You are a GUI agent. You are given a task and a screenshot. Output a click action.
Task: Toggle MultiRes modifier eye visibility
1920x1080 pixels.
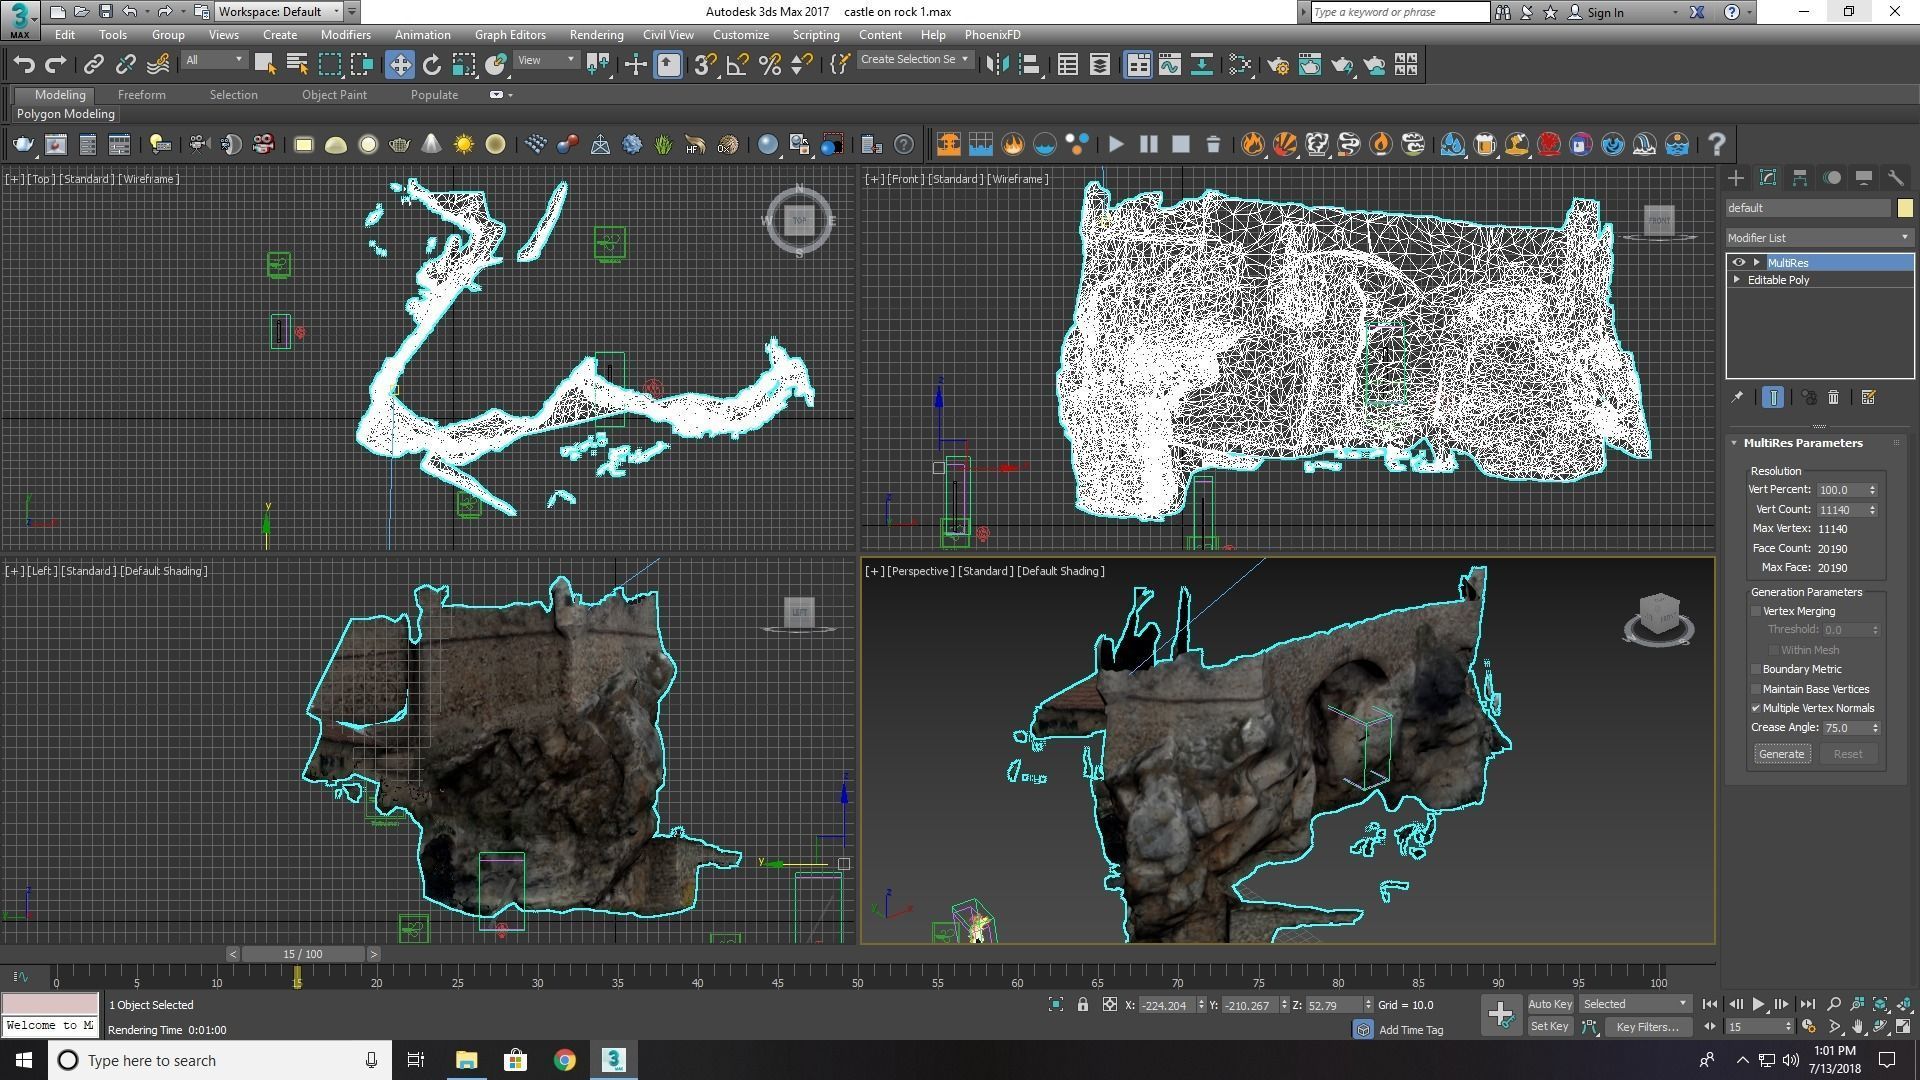coord(1739,263)
